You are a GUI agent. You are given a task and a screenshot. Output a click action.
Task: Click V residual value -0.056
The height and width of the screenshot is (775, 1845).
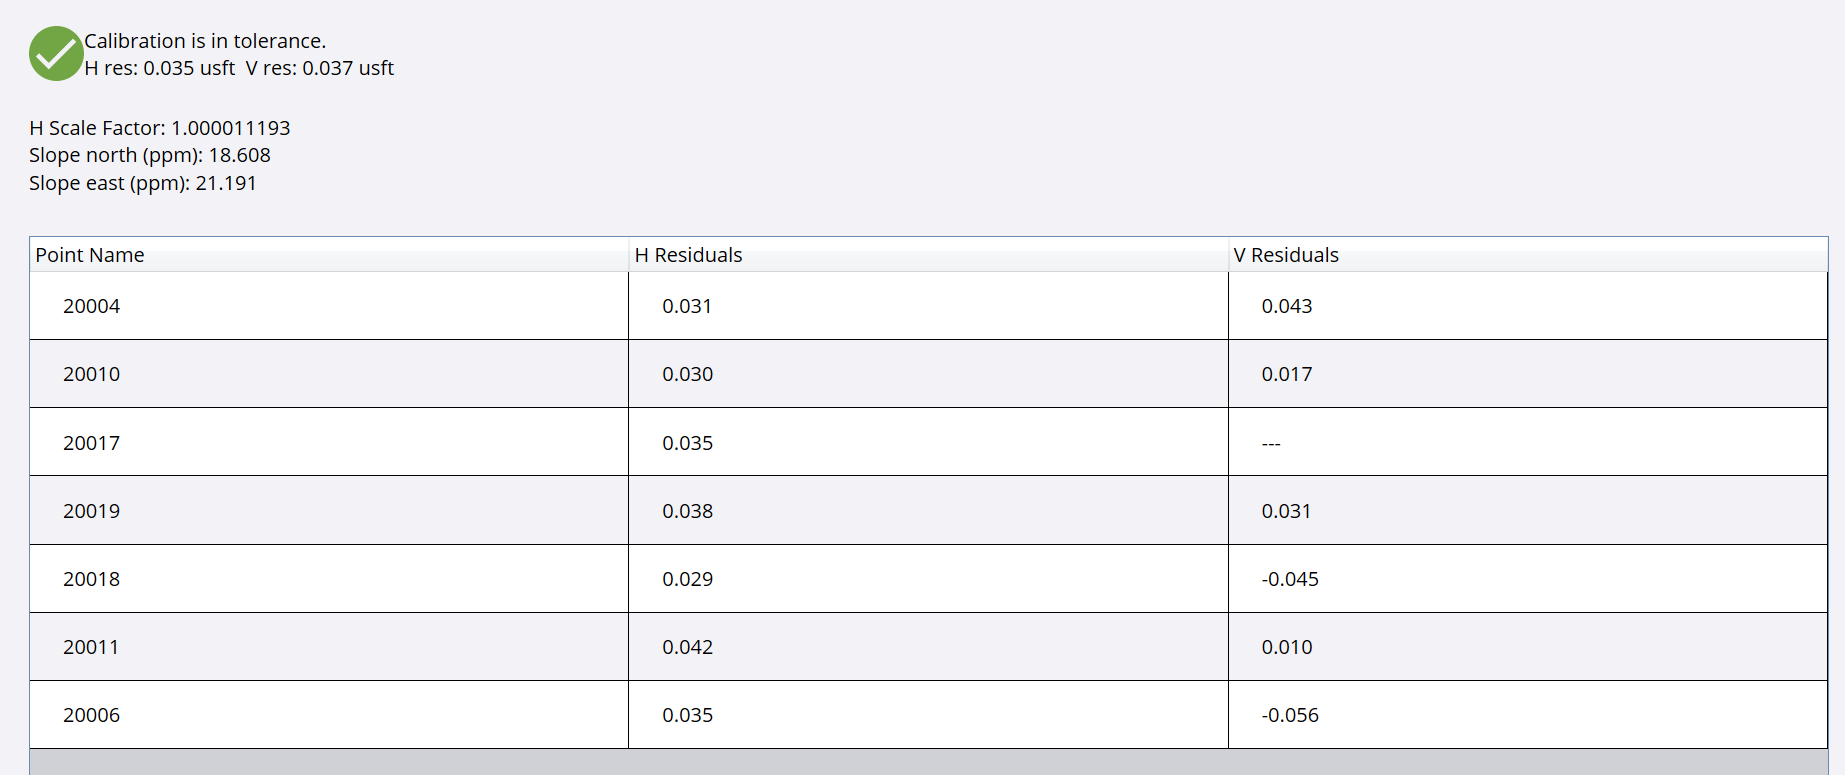(1290, 715)
